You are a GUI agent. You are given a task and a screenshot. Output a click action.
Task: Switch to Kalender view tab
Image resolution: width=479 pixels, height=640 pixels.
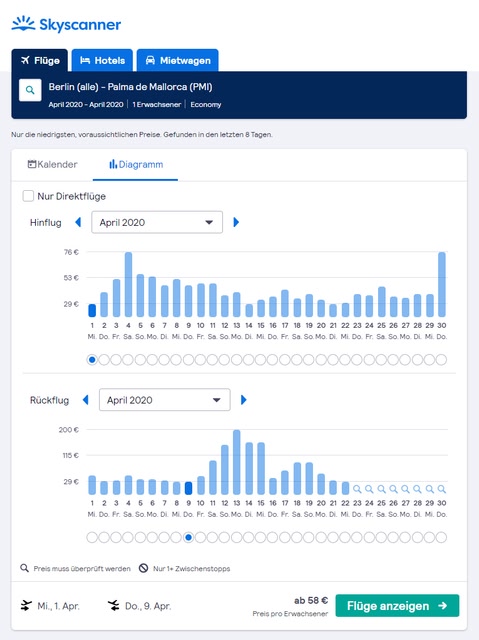[x=52, y=164]
